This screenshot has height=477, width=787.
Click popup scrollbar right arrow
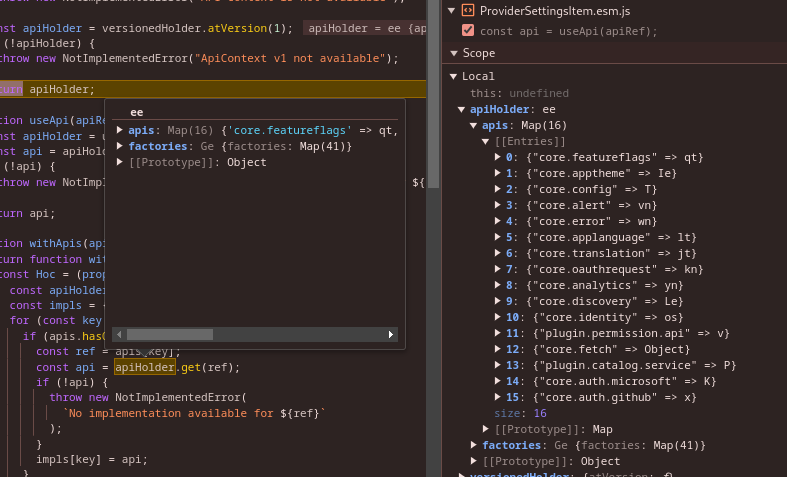click(393, 334)
